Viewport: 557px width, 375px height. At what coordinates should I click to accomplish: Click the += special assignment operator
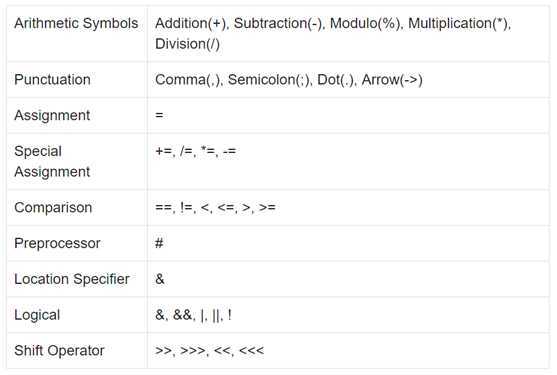click(164, 151)
